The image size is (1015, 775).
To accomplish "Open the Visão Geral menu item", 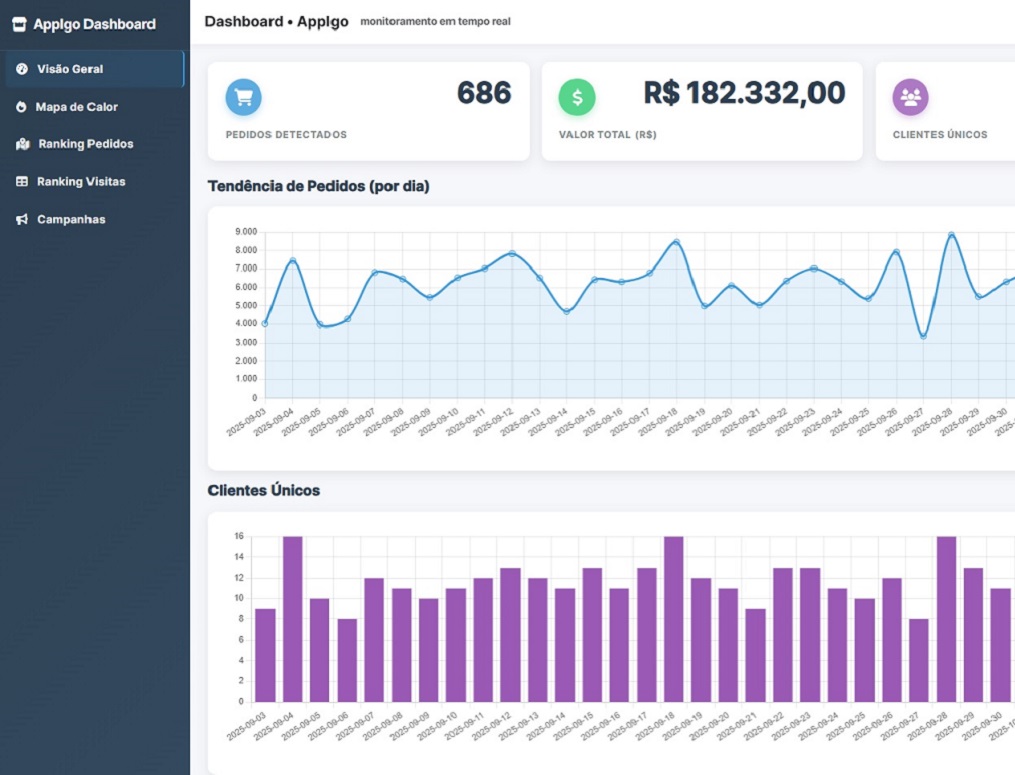I will click(x=70, y=69).
